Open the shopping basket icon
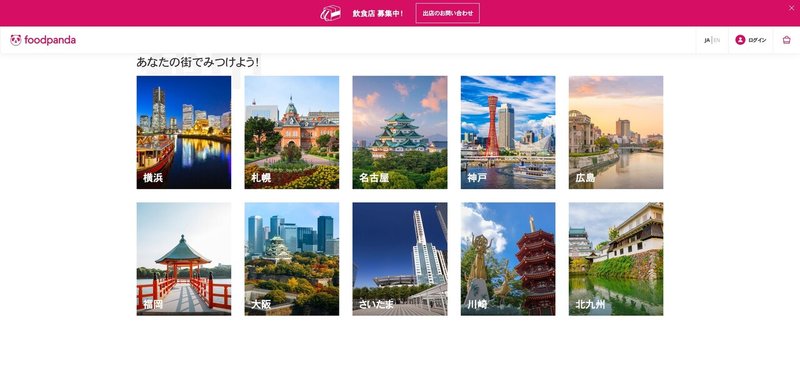800x379 pixels. (x=786, y=40)
